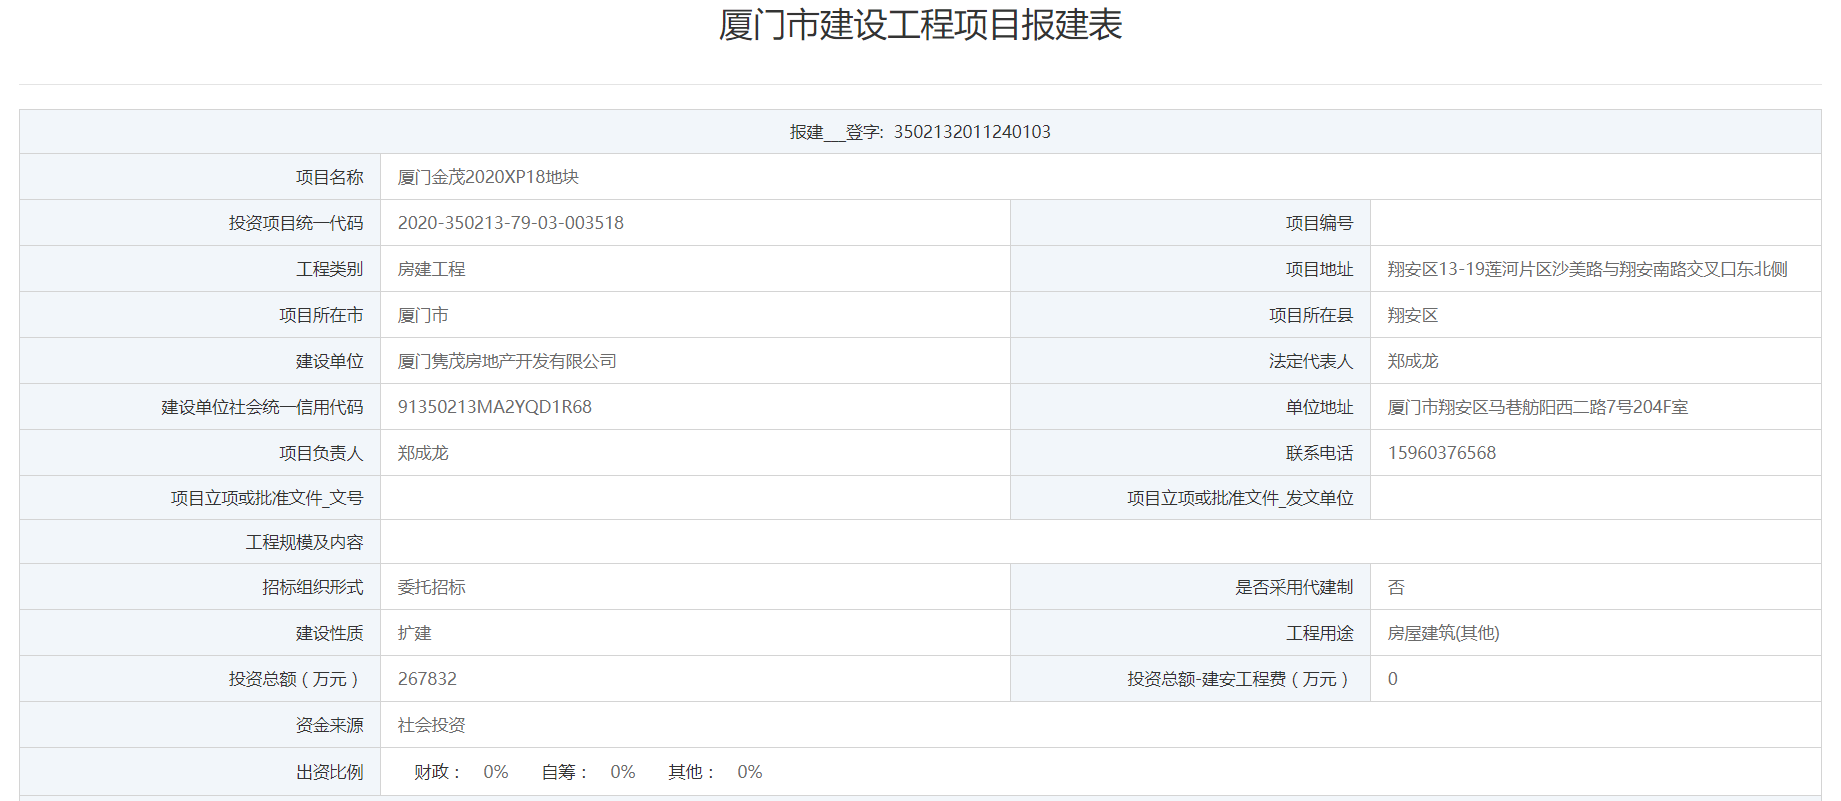Image resolution: width=1841 pixels, height=801 pixels.
Task: Select the 房建工程 category value
Action: click(x=431, y=269)
